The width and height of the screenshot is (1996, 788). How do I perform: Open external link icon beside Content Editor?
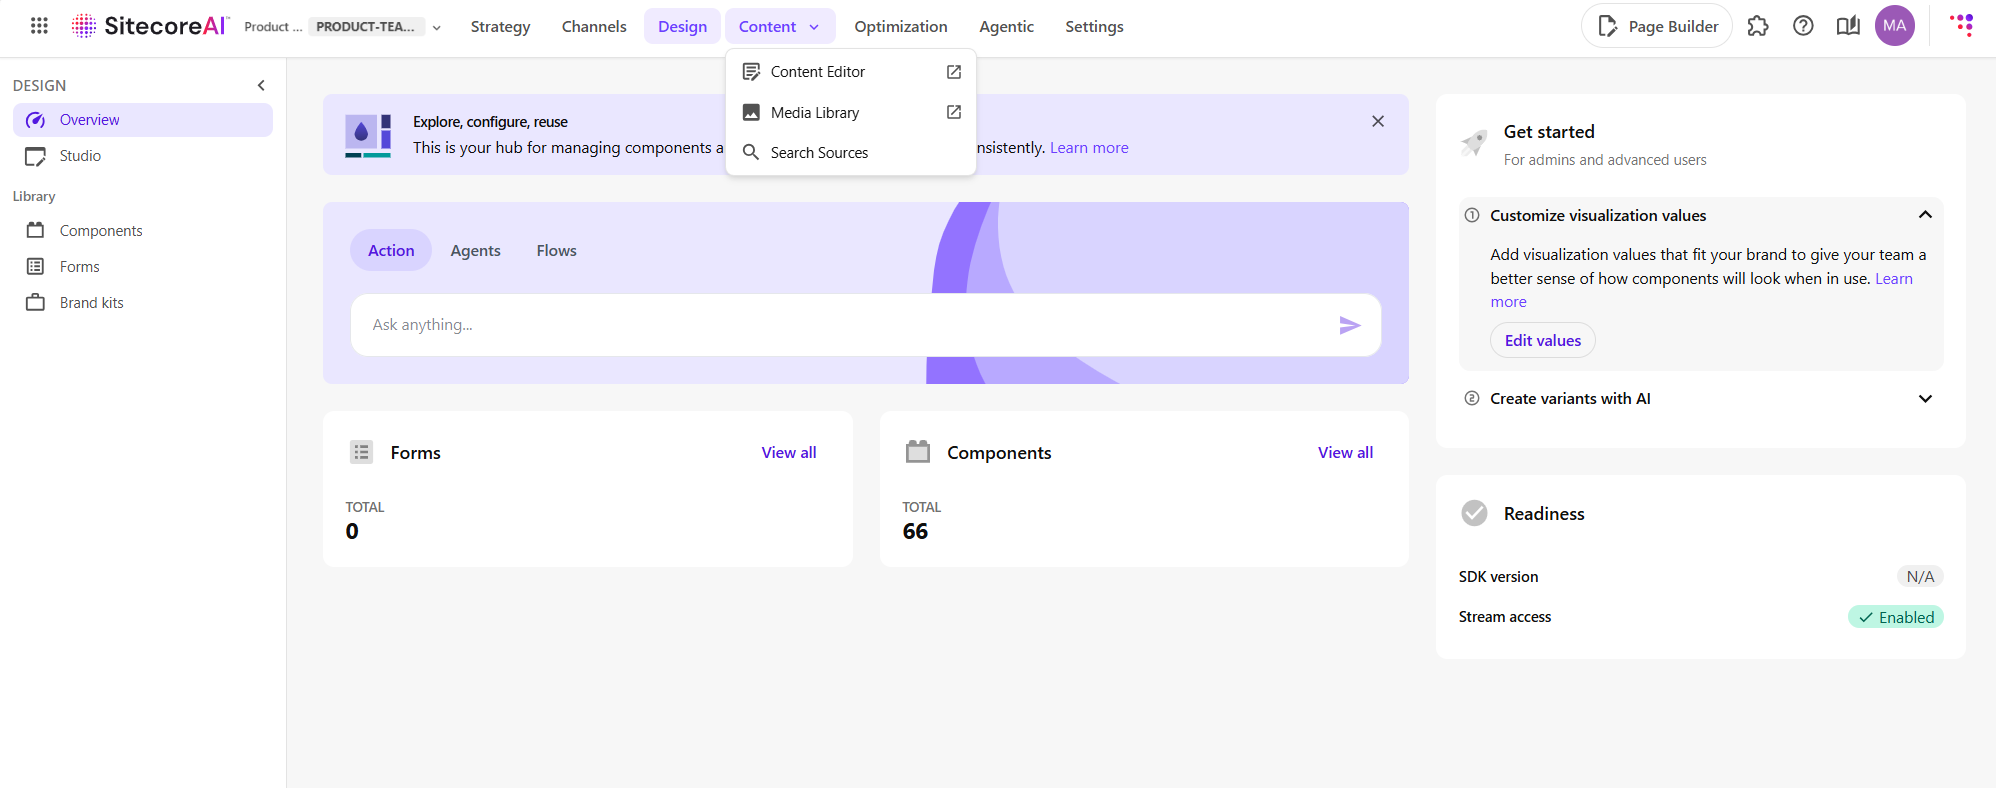[x=954, y=72]
